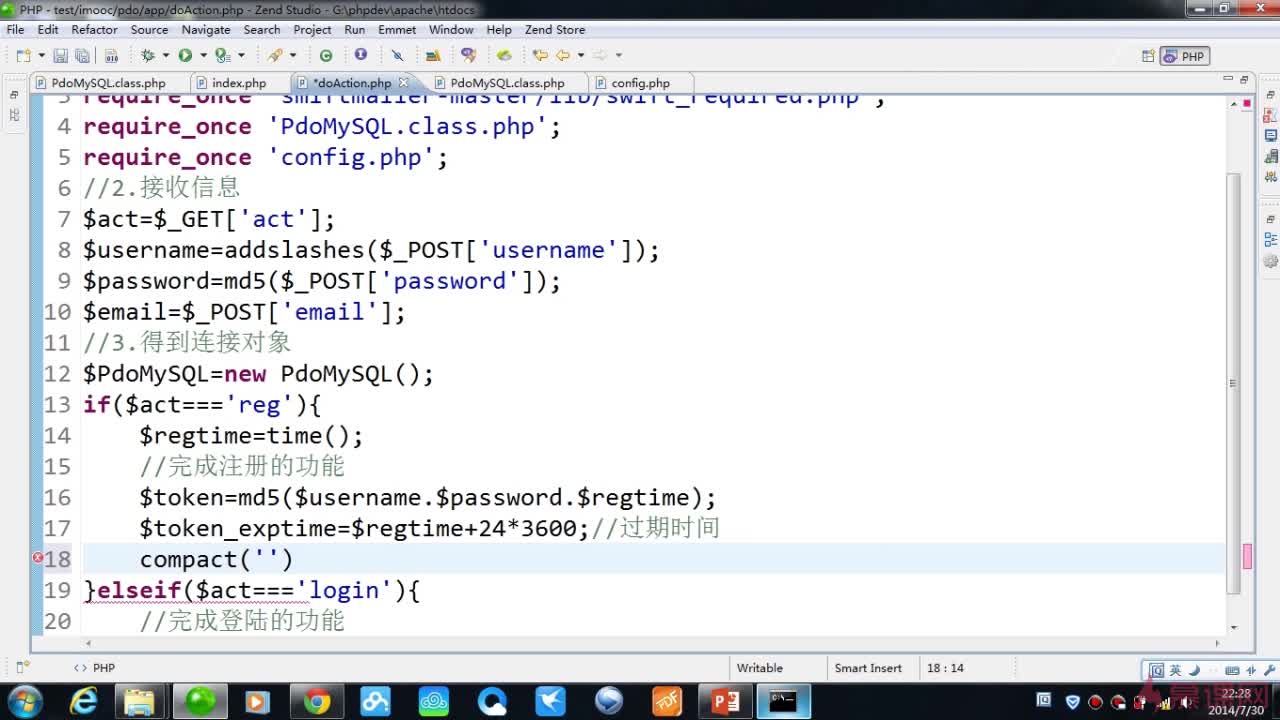Start the Debug bug icon
The height and width of the screenshot is (720, 1280).
click(x=148, y=56)
